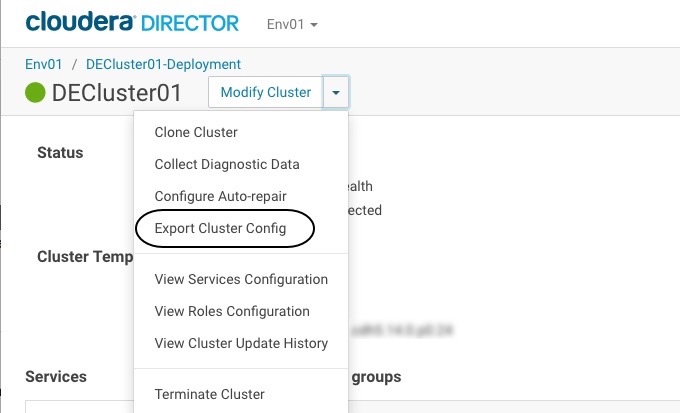Select Terminate Cluster from the menu
The image size is (680, 413).
[210, 394]
